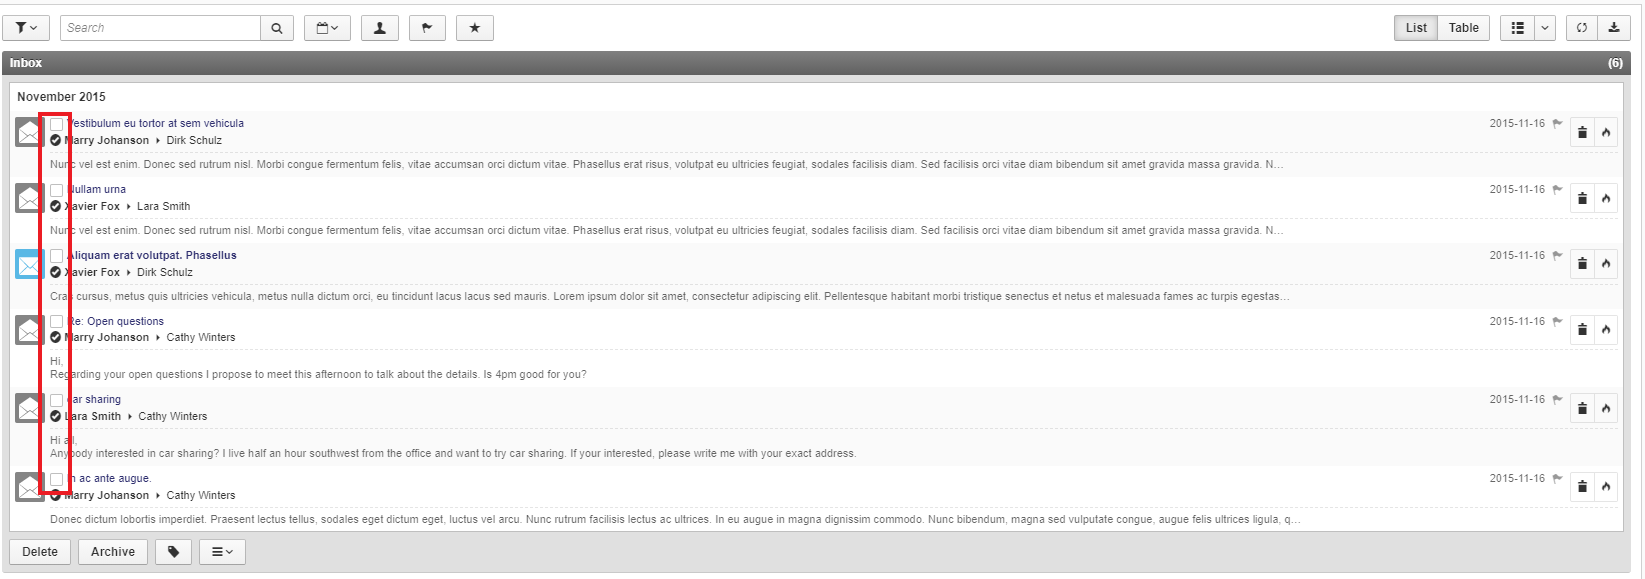
Task: Click the tag icon button at bottom
Action: (173, 552)
